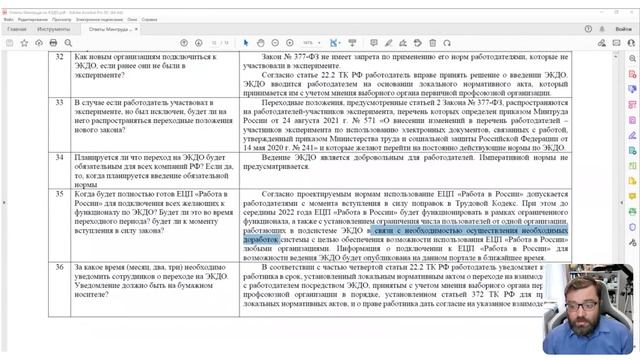Open the blue Combine Files tool in the right pane

(x=632, y=89)
